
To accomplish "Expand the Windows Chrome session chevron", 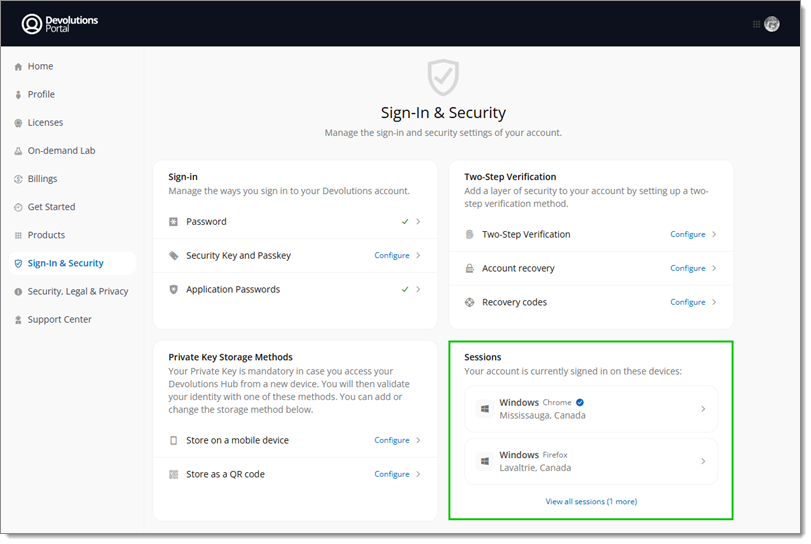I will point(703,409).
